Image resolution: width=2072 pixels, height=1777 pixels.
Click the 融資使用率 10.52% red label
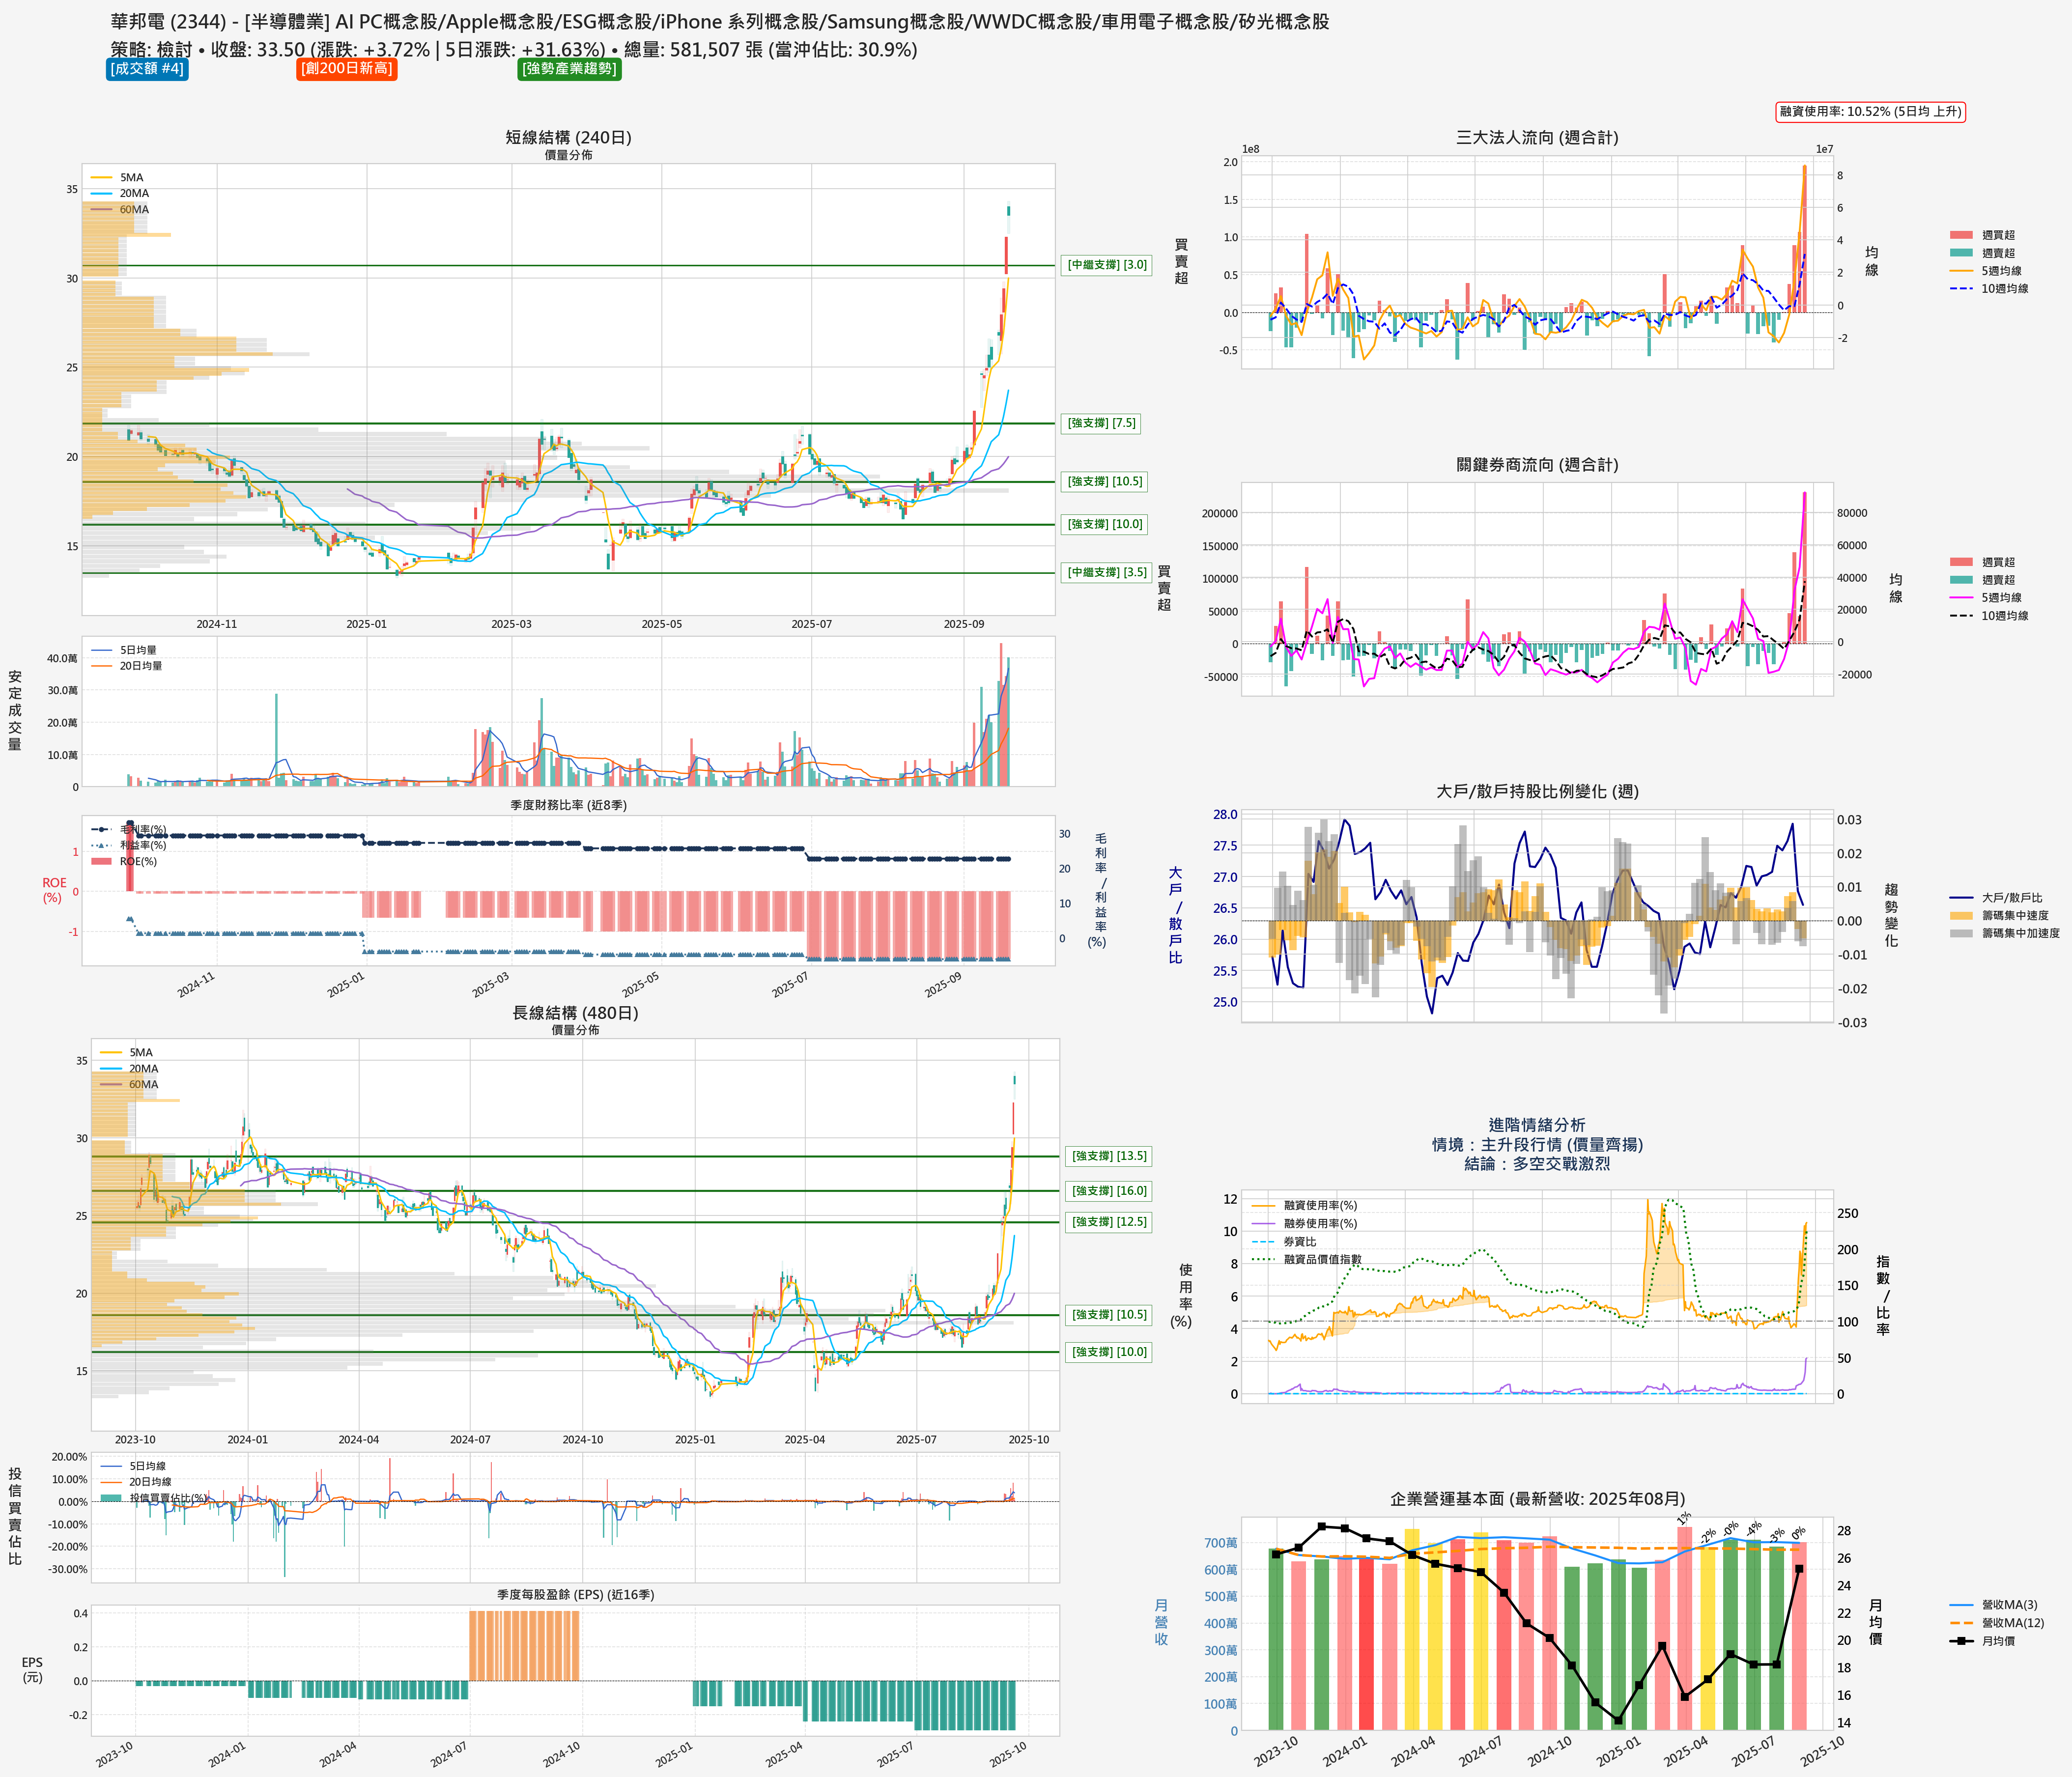pos(1870,112)
